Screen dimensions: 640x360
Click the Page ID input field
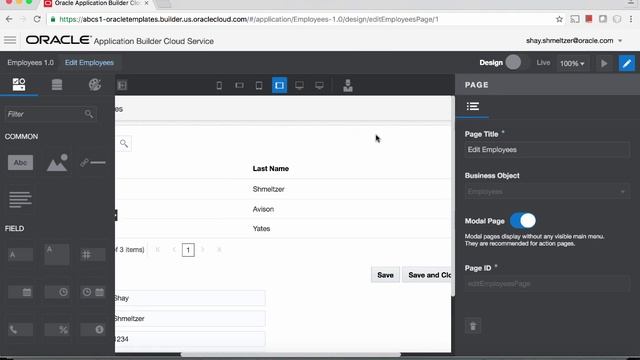pyautogui.click(x=547, y=284)
